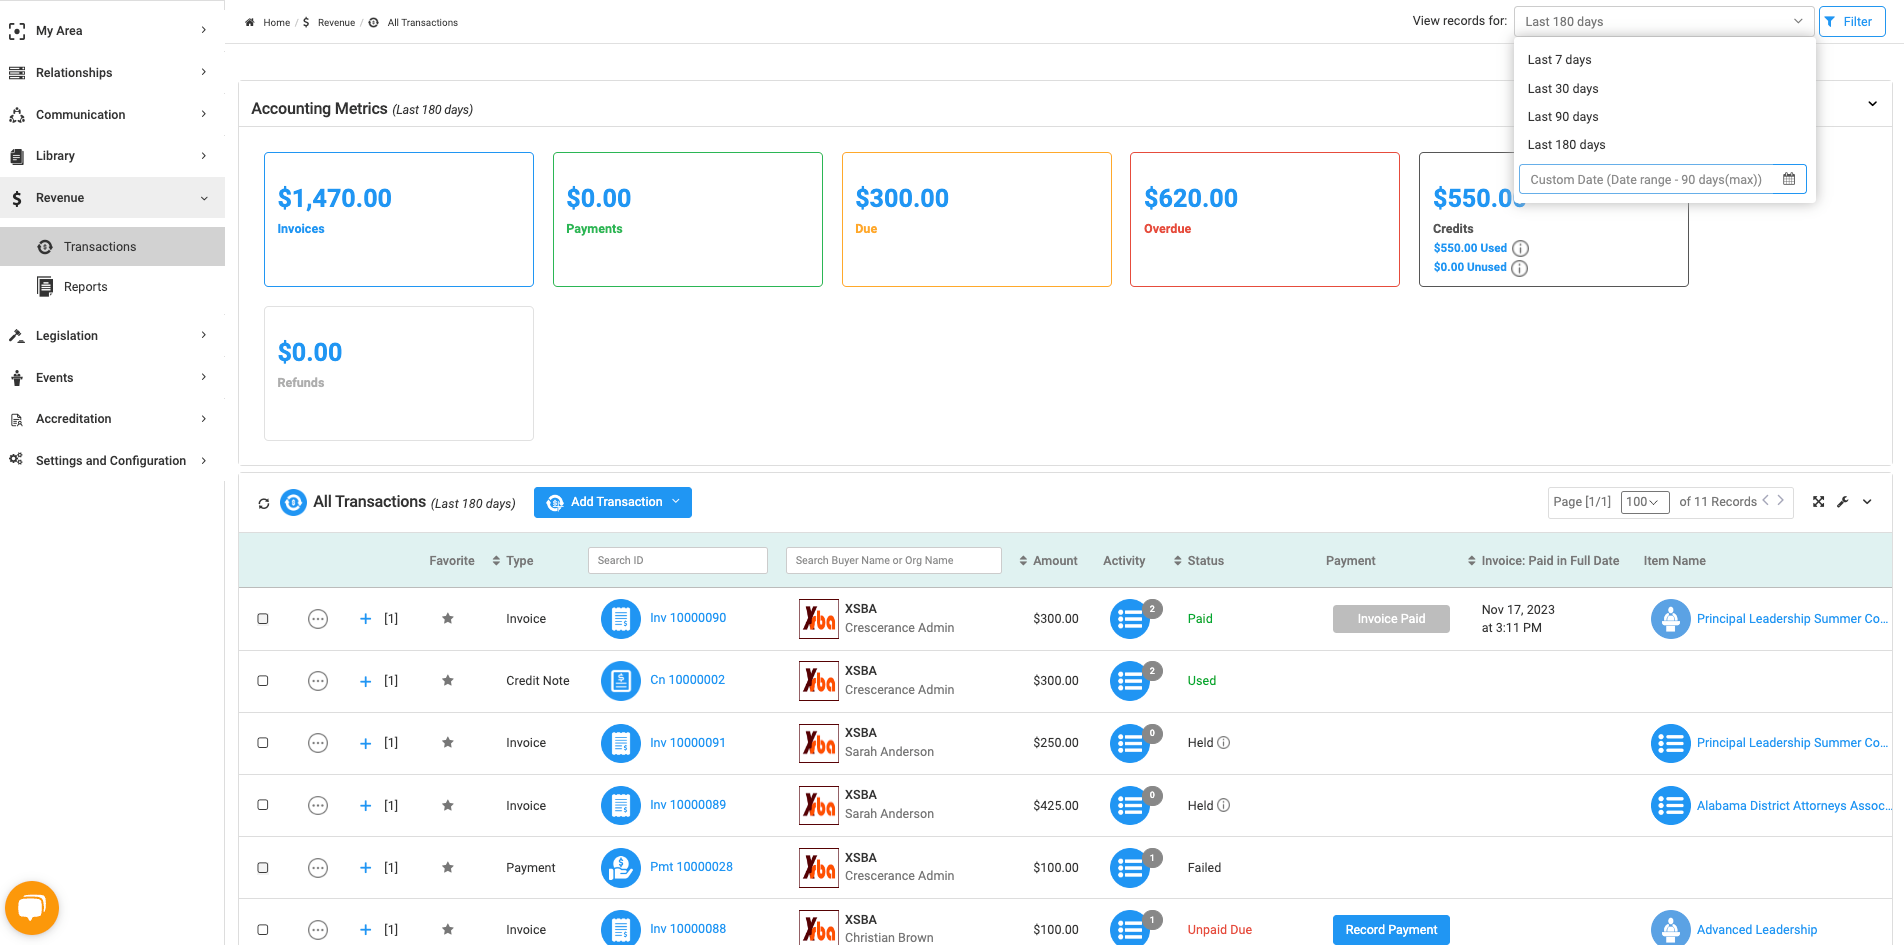Select Last 90 days option
Screen dimensions: 1904x945
(x=1664, y=117)
